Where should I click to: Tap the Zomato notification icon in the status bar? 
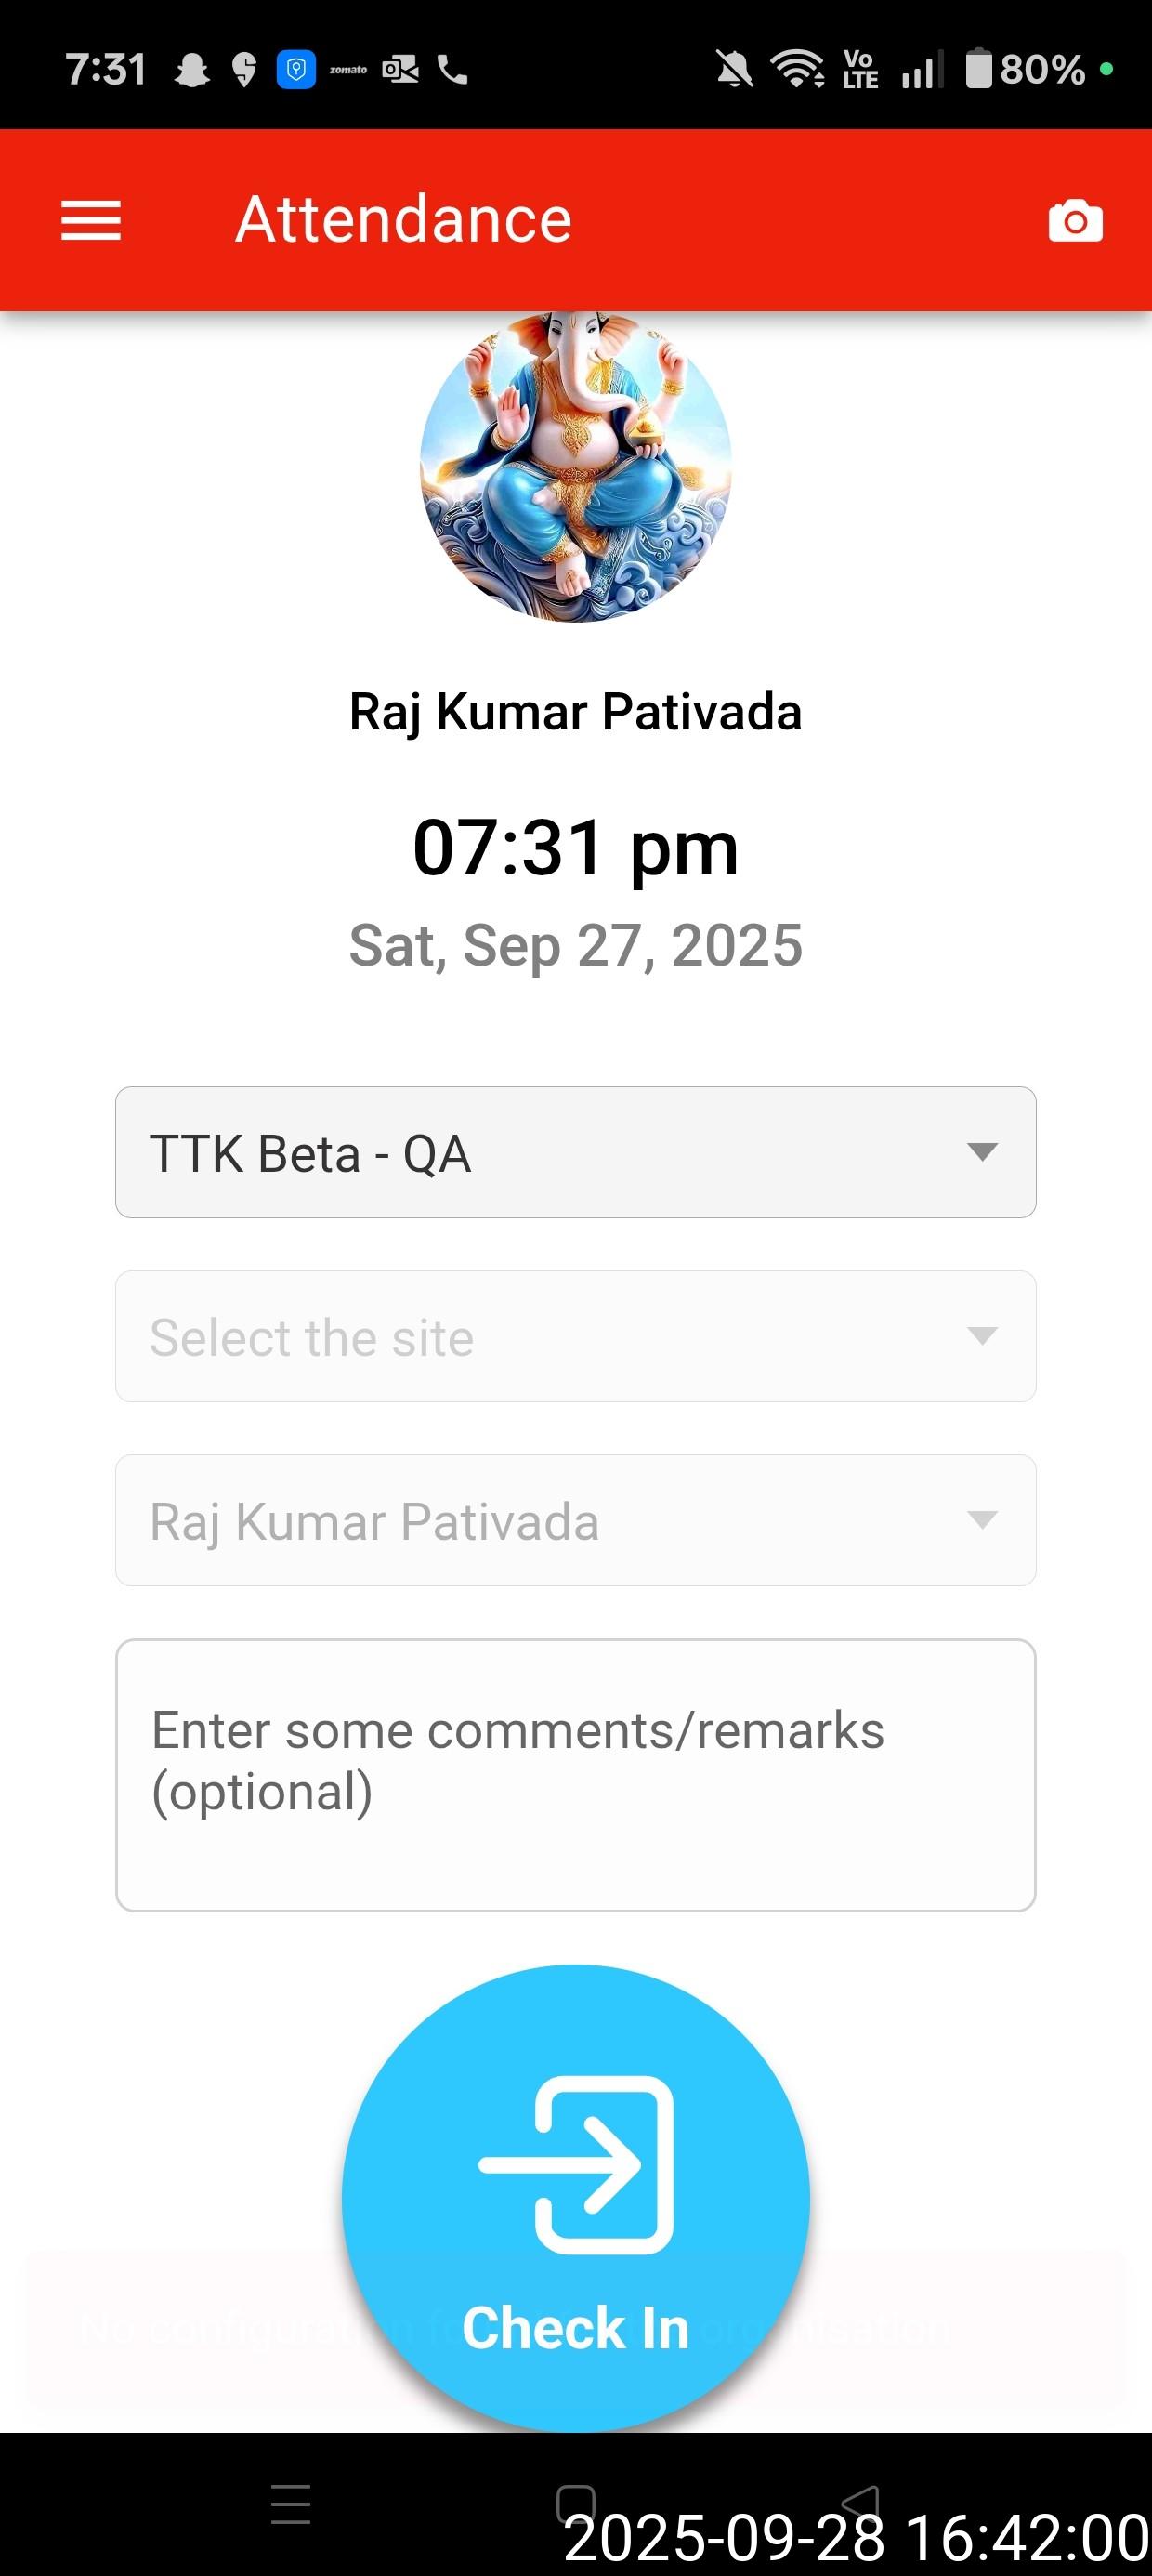(x=348, y=70)
